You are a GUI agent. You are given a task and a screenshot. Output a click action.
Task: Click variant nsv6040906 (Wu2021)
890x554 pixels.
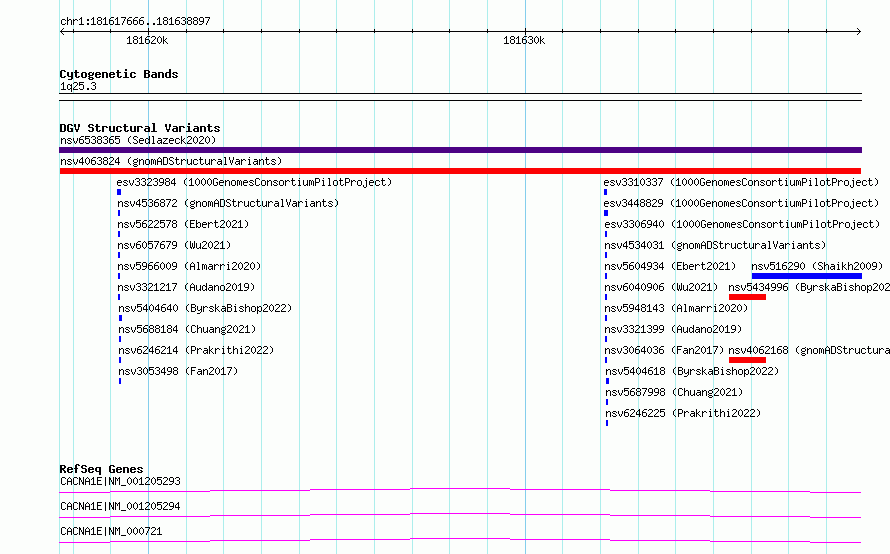(x=661, y=287)
